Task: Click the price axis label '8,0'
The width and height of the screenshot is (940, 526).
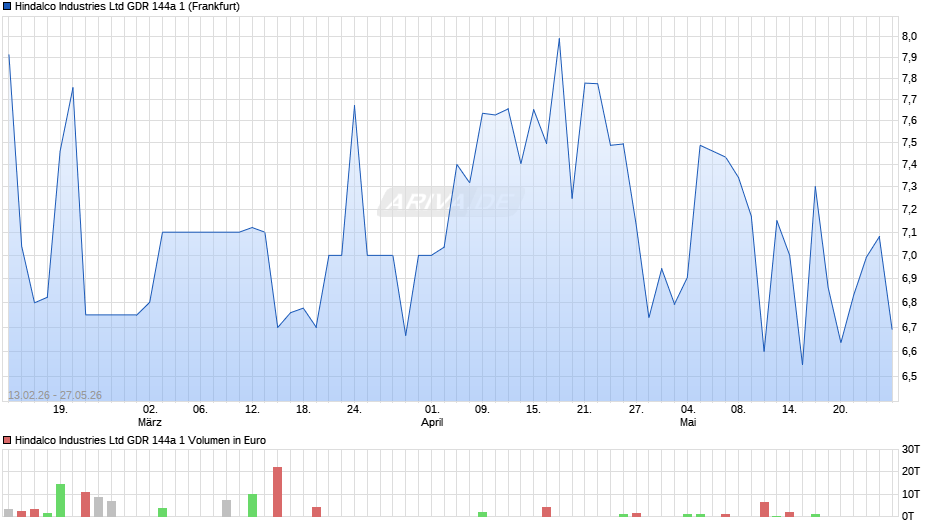Action: (909, 36)
